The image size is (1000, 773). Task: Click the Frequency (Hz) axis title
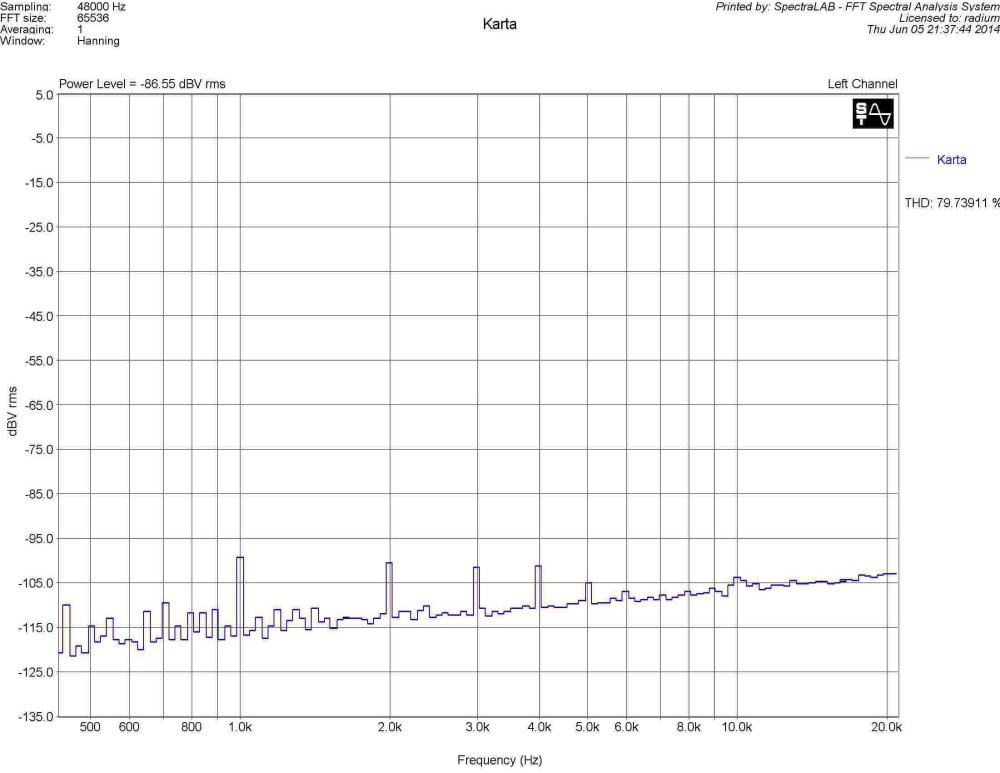(x=500, y=760)
